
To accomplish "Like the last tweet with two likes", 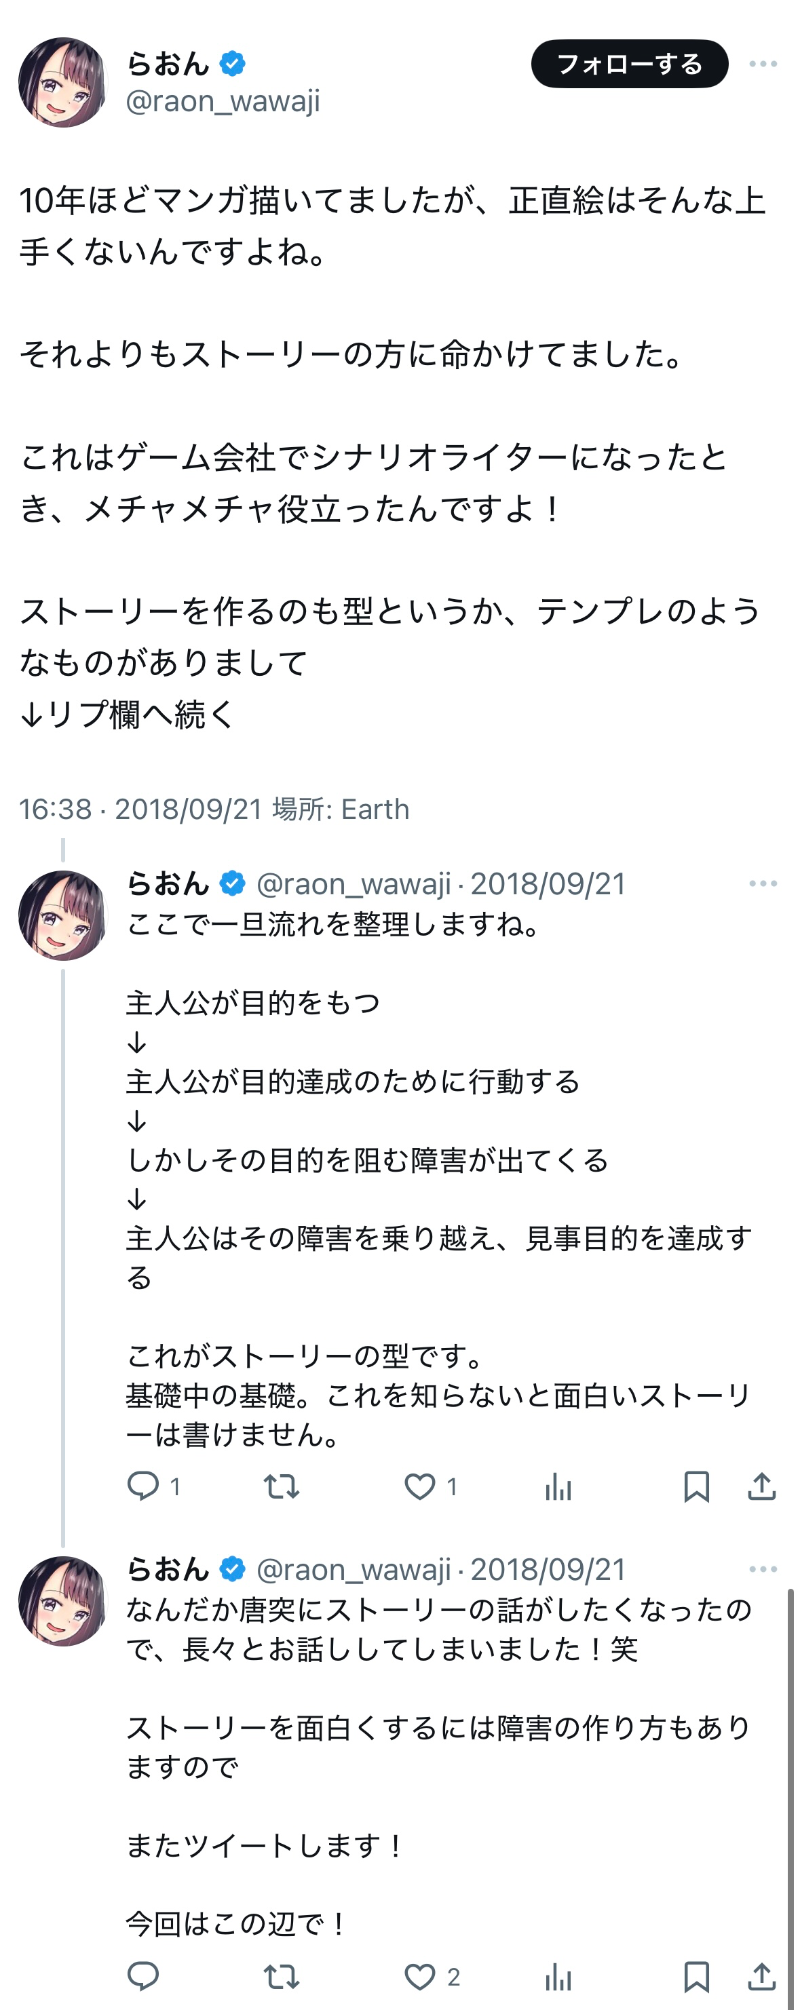I will click(x=420, y=1977).
